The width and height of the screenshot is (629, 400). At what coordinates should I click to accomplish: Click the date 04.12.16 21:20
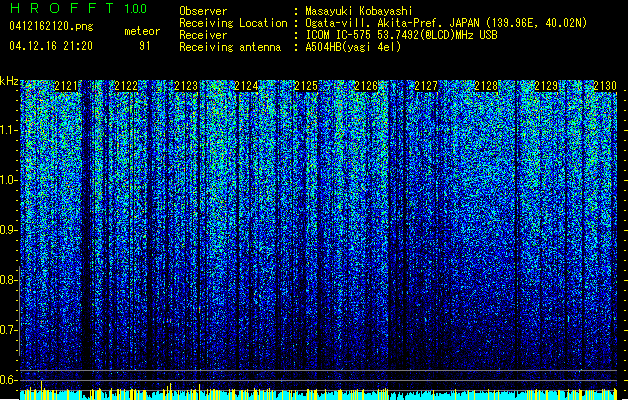pyautogui.click(x=51, y=45)
